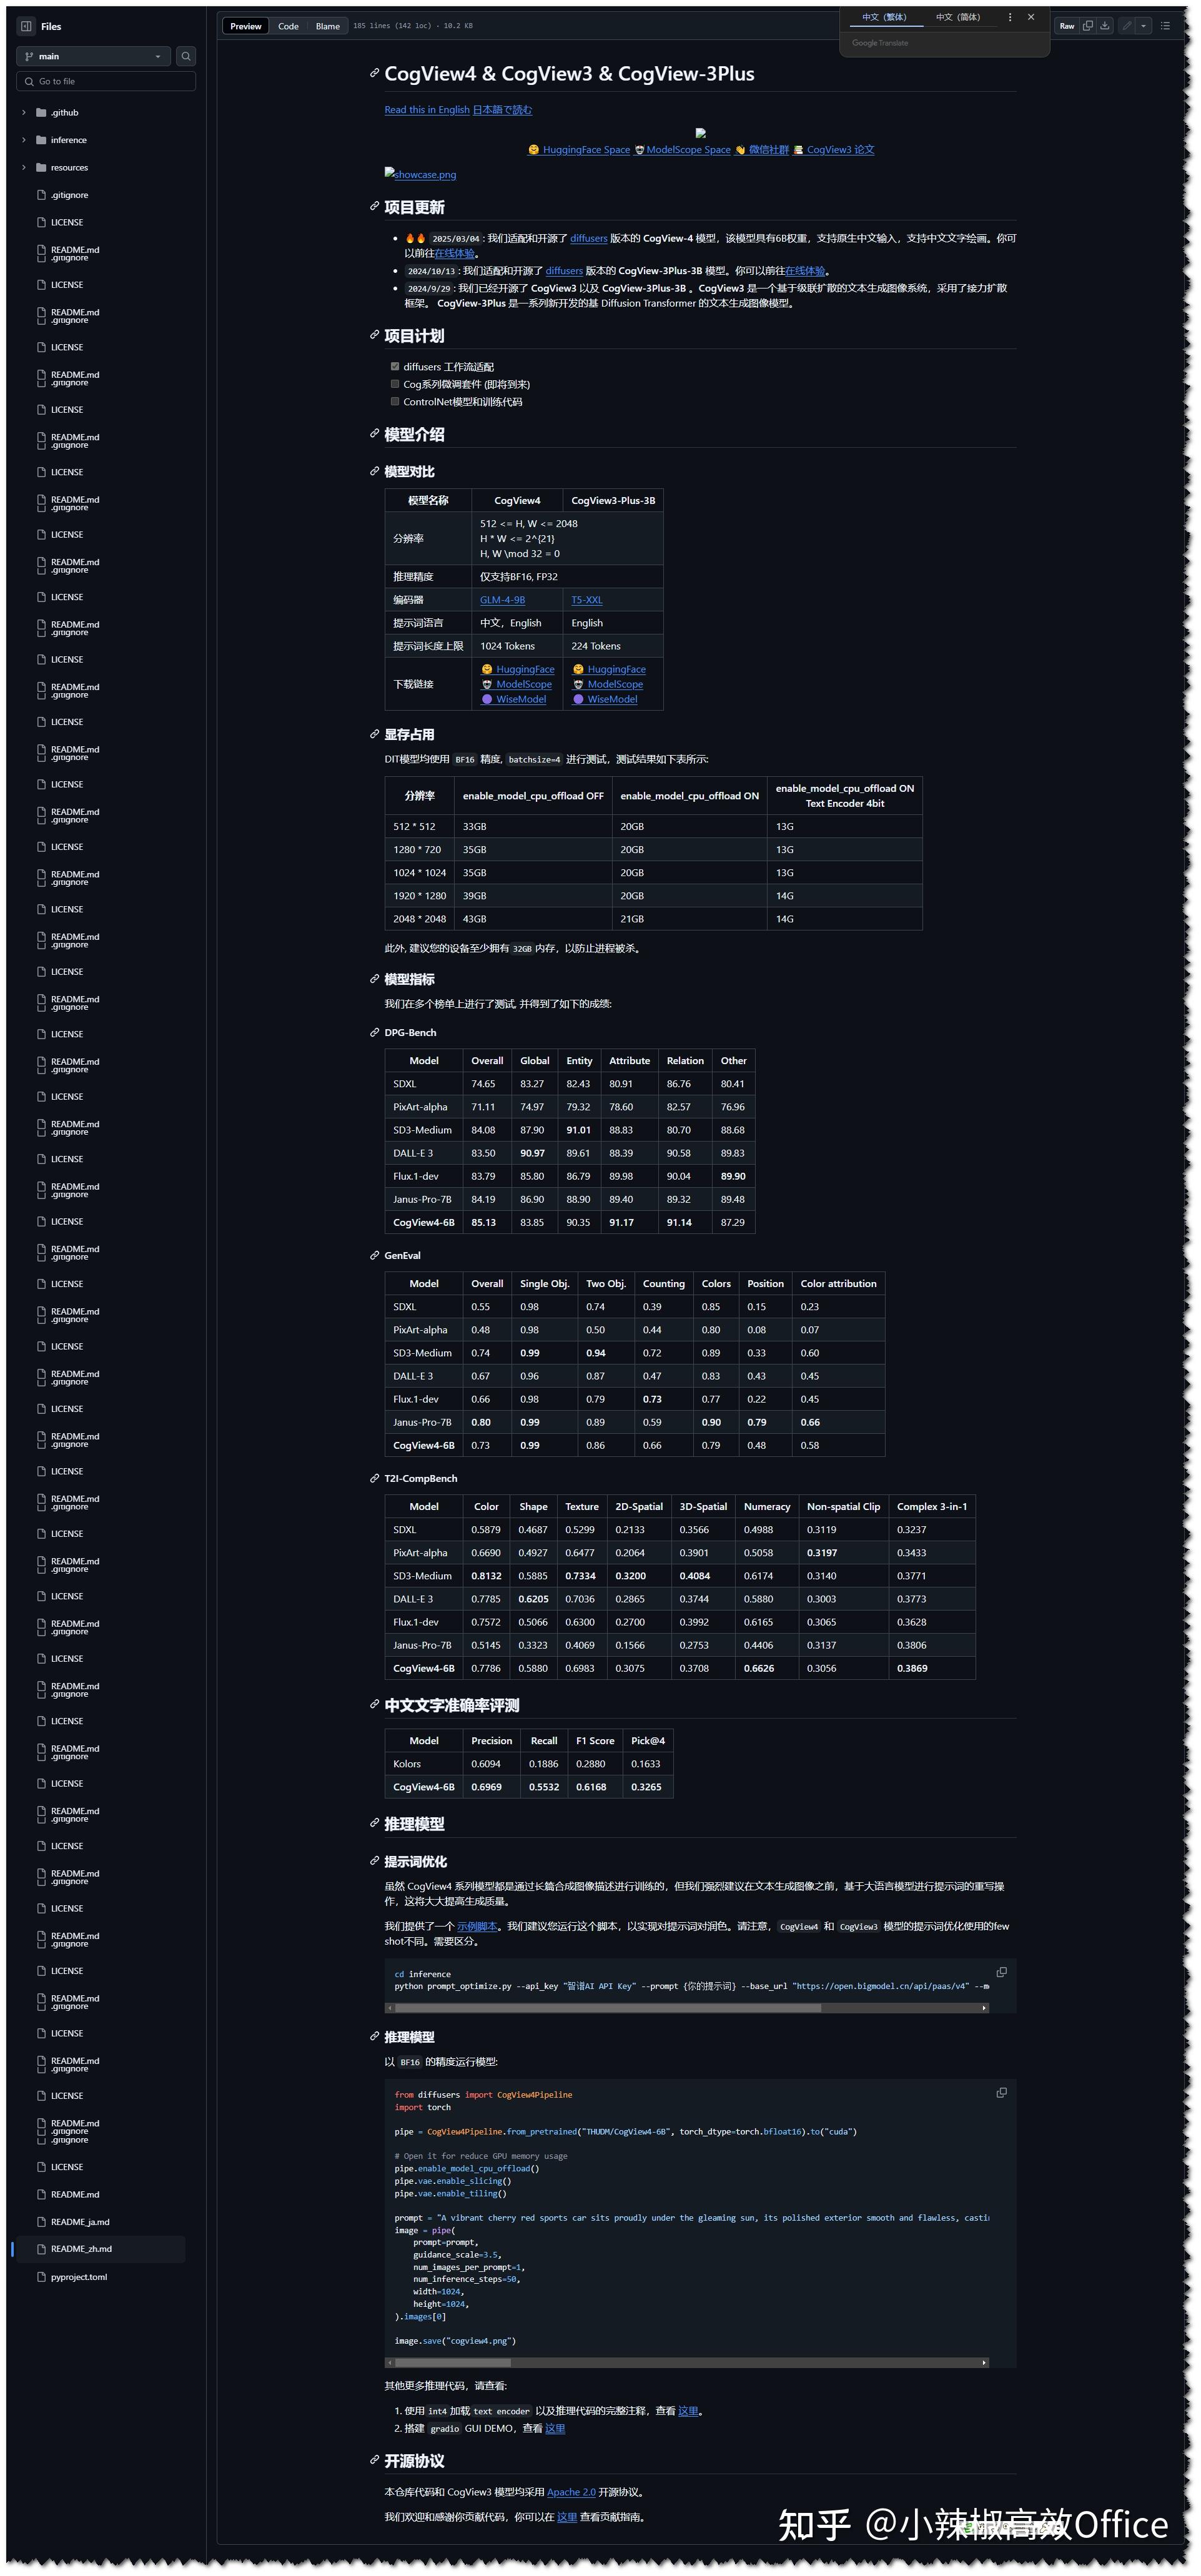Screen dimensions: 1201x2576
Task: Click the edit file pencil icon
Action: [x=1127, y=26]
